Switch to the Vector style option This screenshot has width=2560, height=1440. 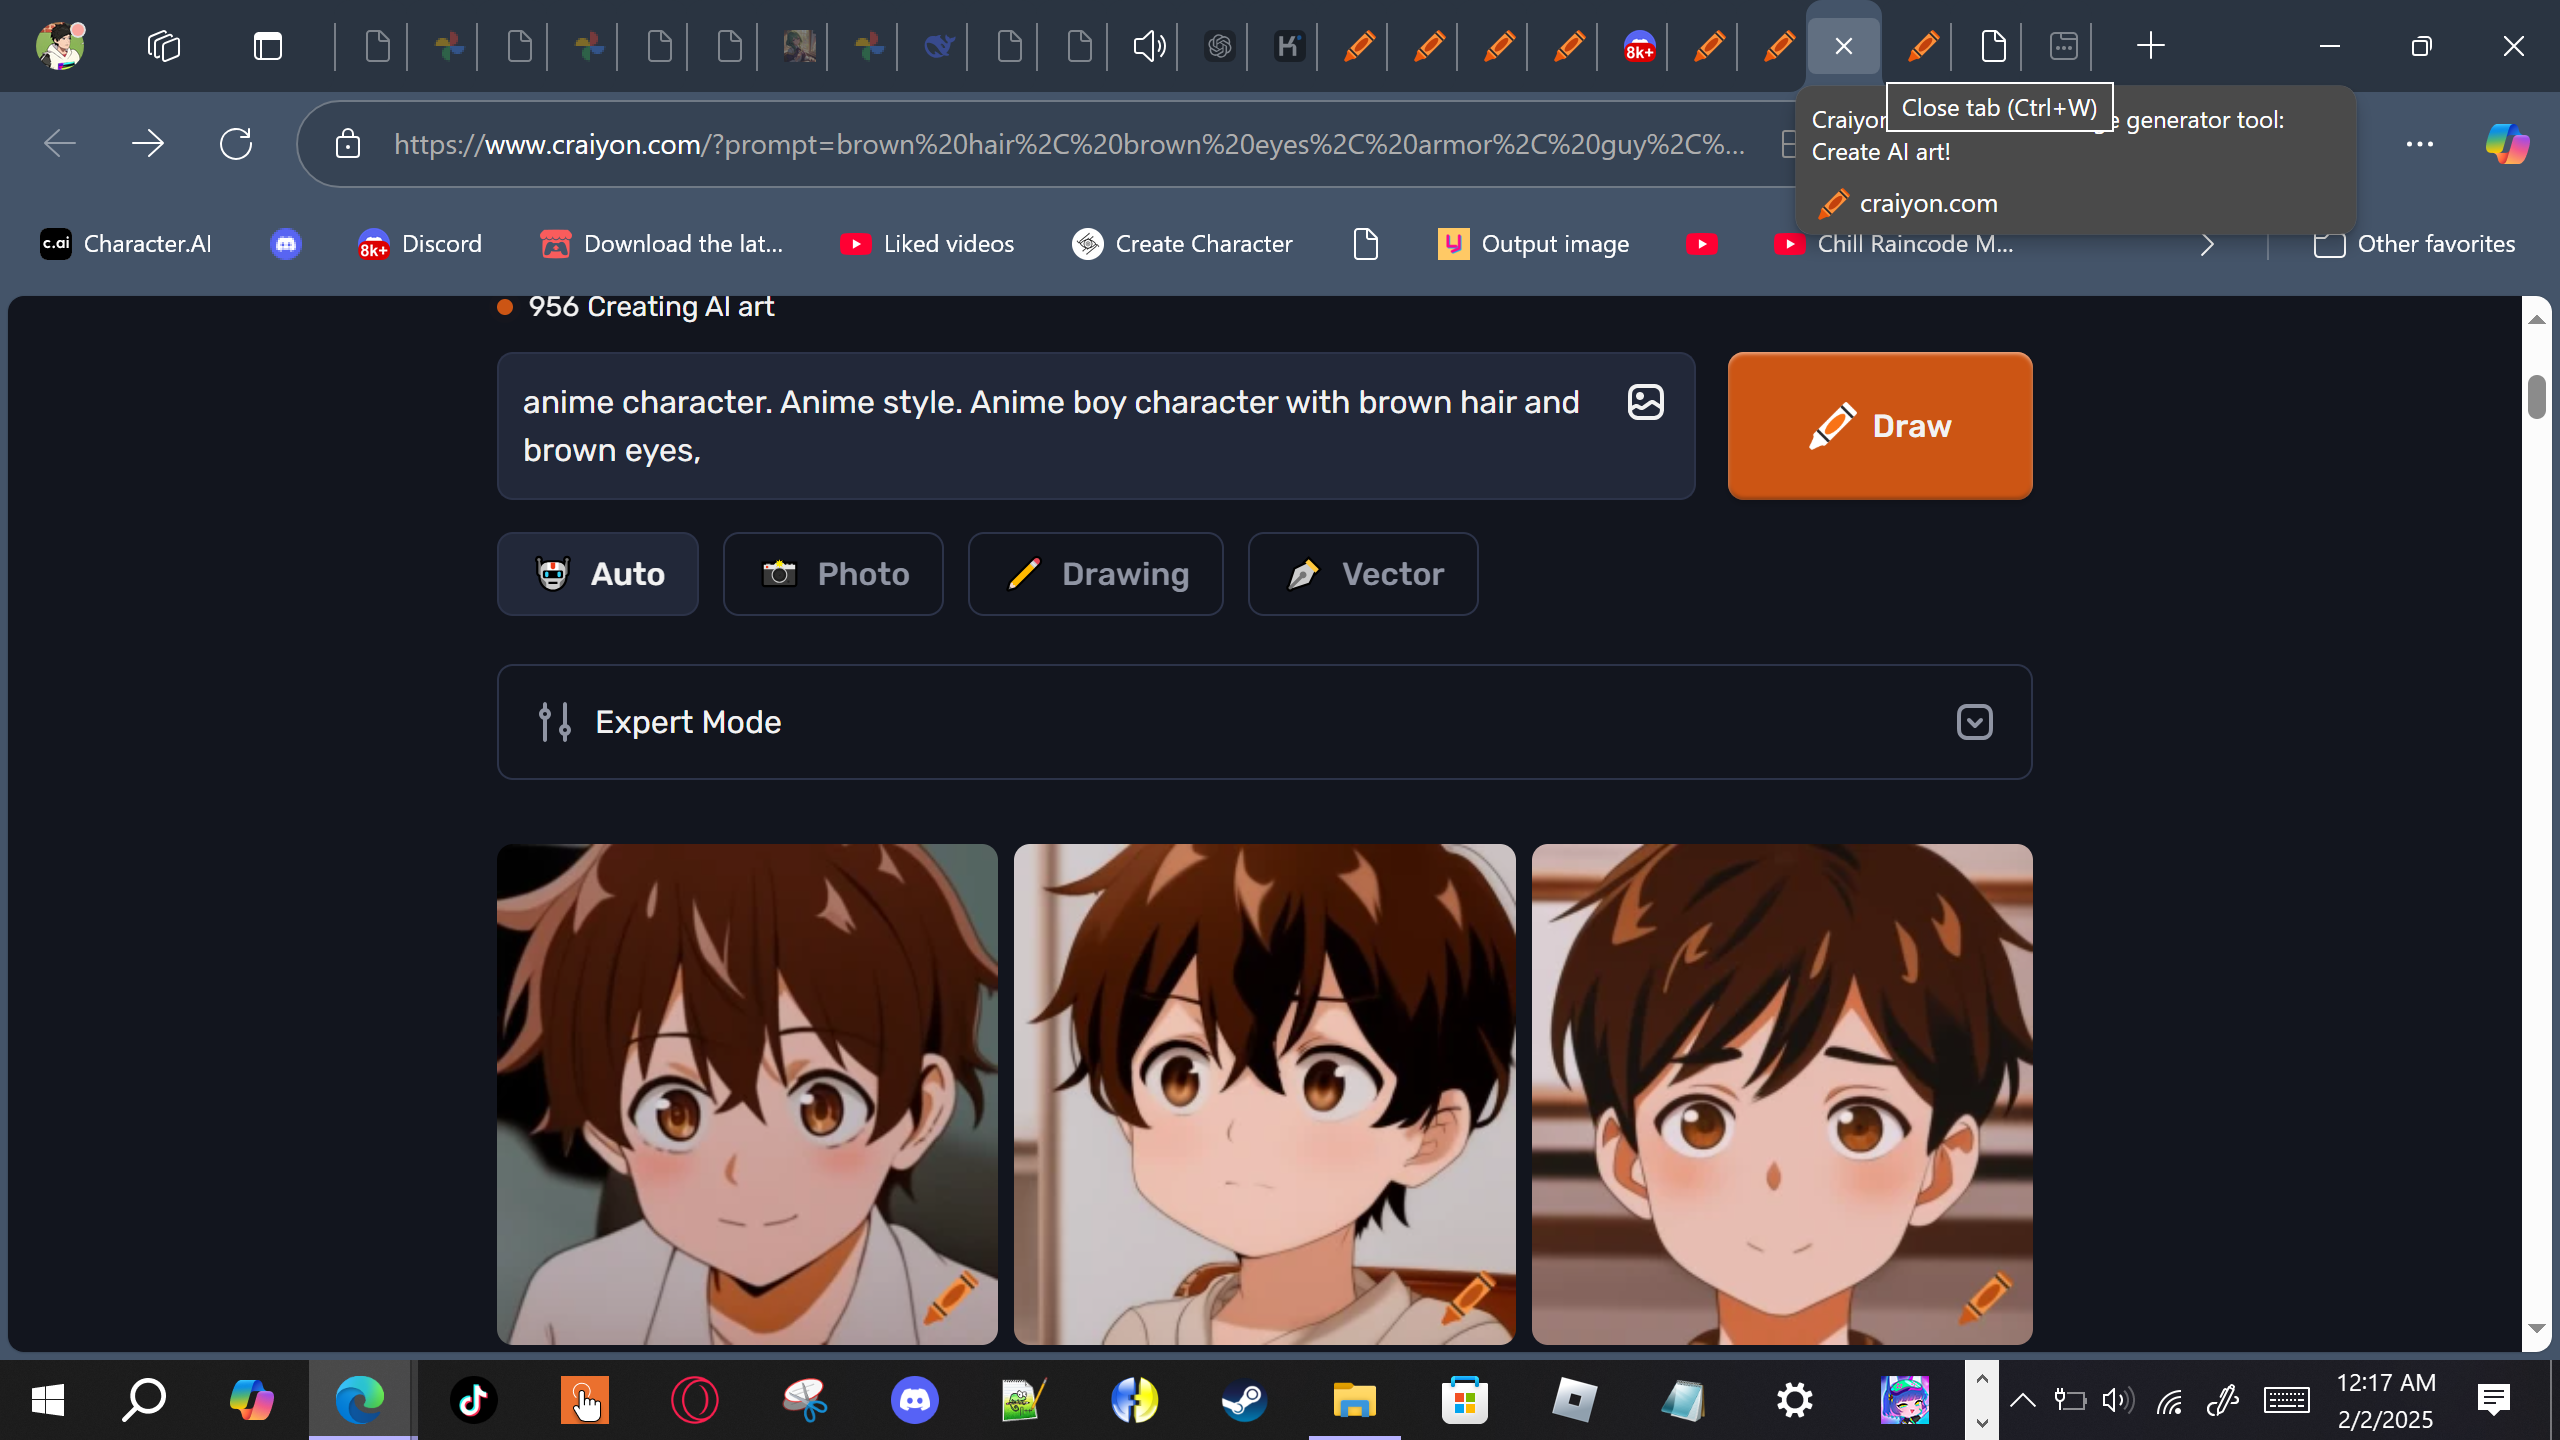pyautogui.click(x=1362, y=574)
